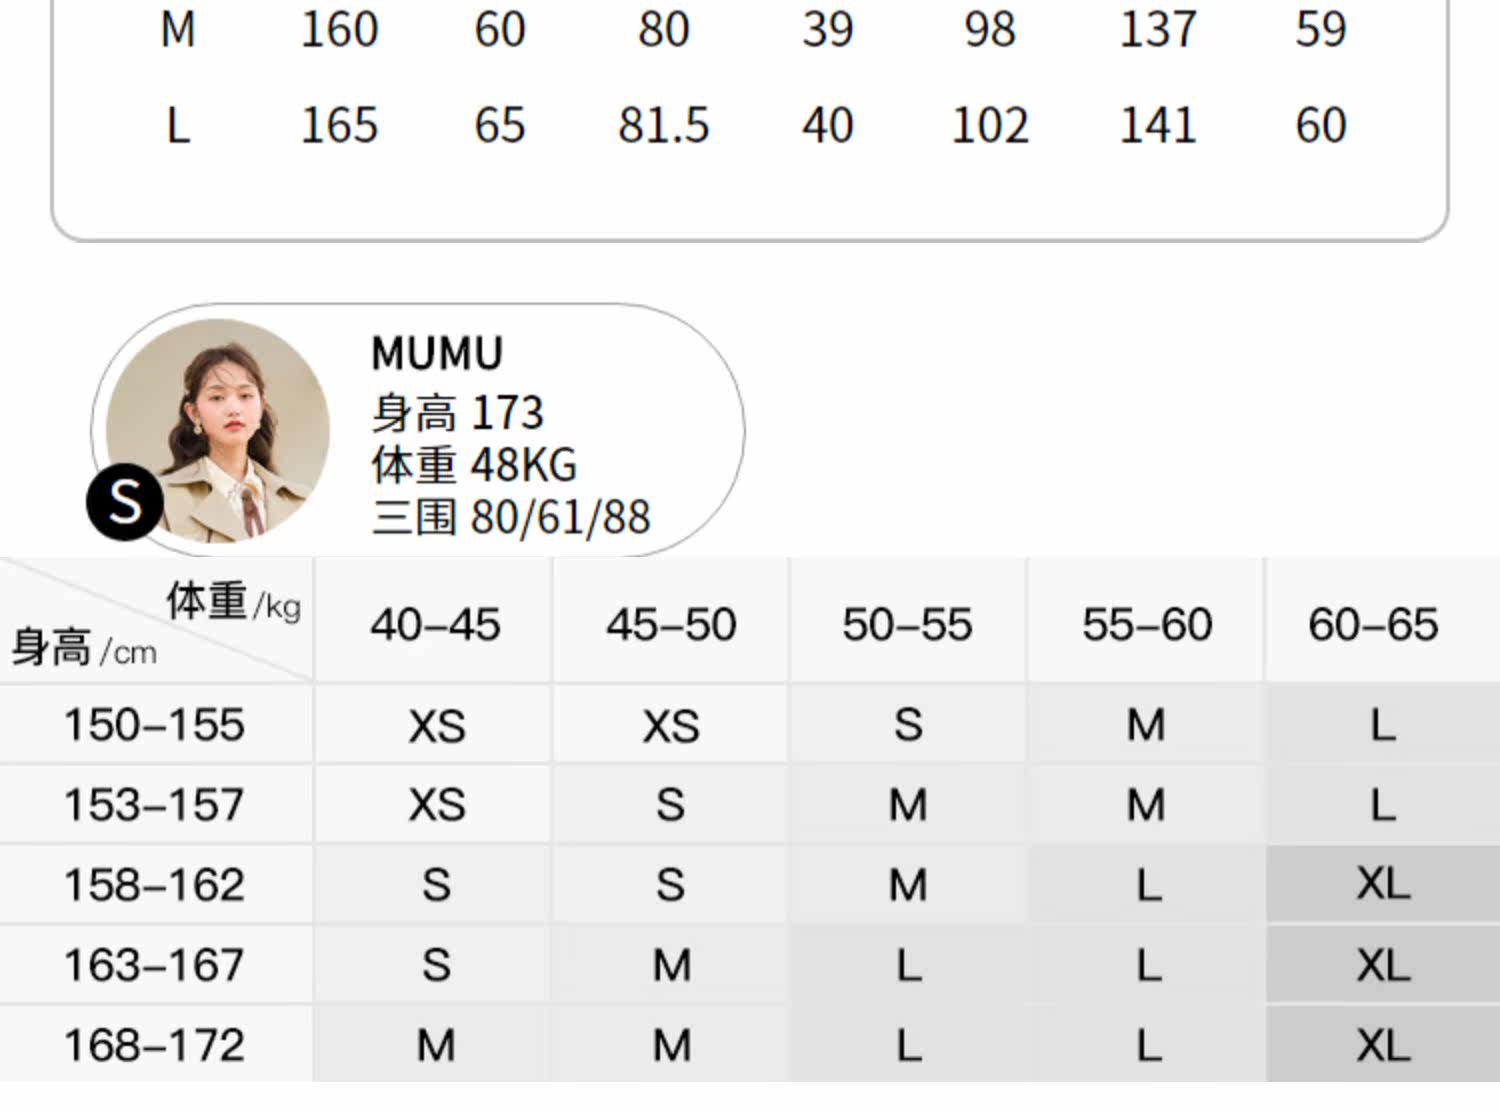Click the 三围 80/61/88 measurements line

tap(510, 517)
